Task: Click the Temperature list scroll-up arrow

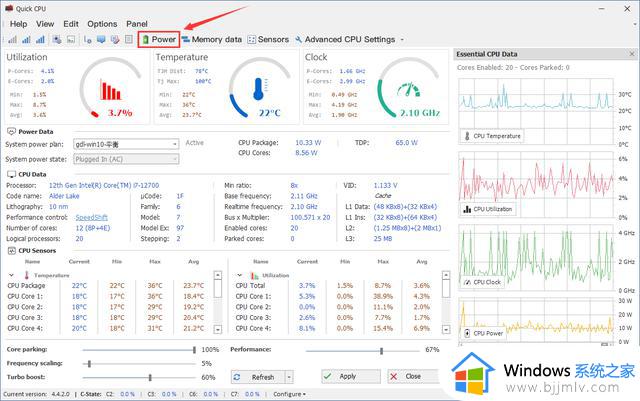Action: 218,275
